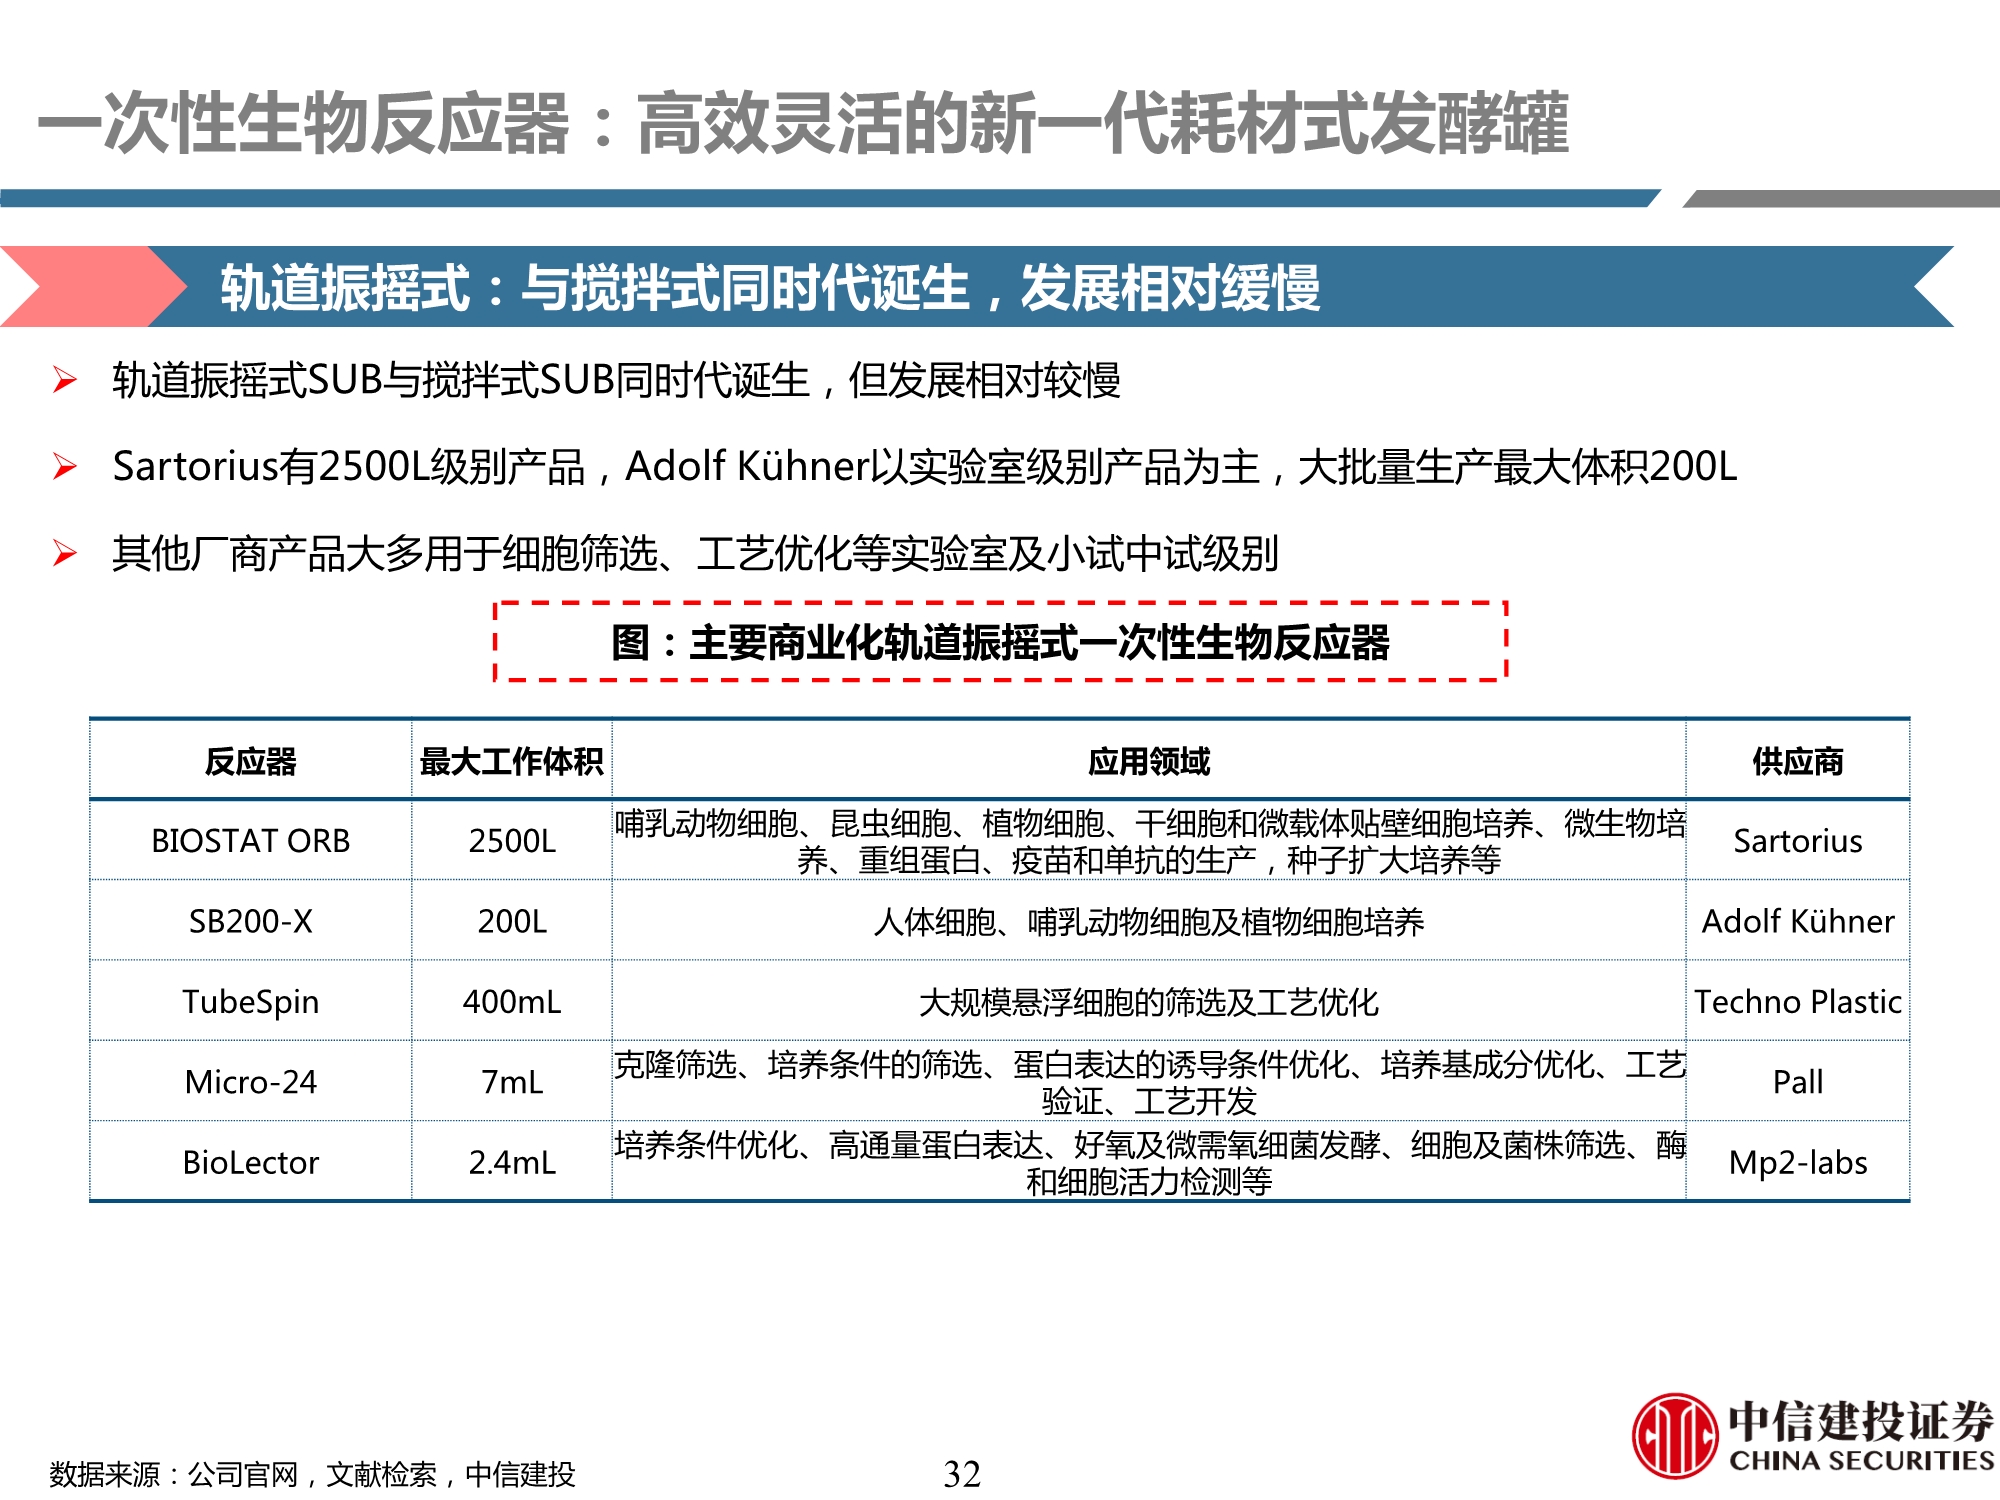The height and width of the screenshot is (1500, 2000).
Task: Expand the 最大工作体积 column header
Action: pos(512,758)
